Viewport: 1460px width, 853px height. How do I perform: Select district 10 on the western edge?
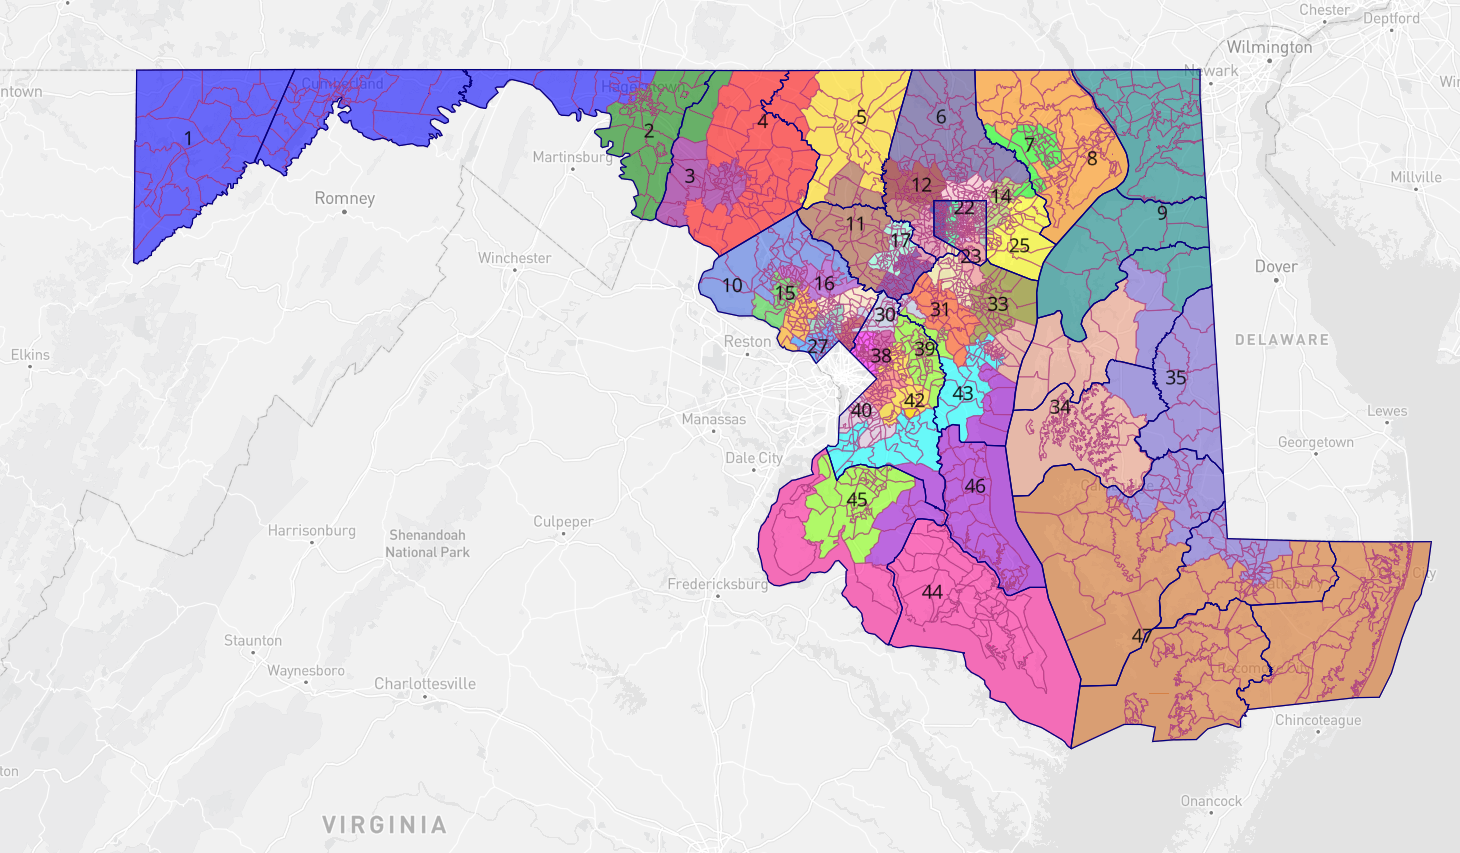pos(732,286)
